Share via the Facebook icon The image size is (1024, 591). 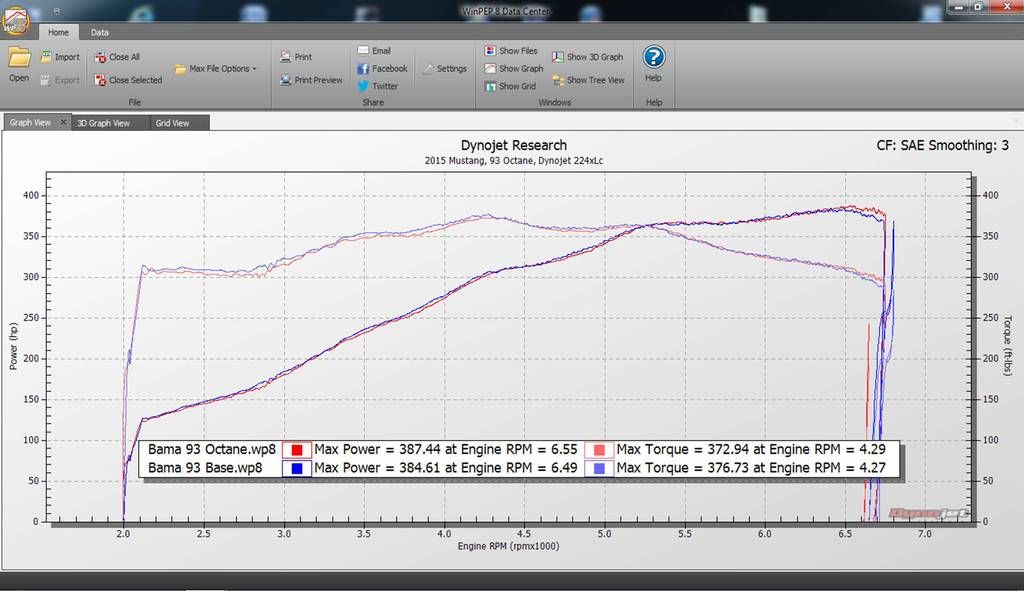pyautogui.click(x=363, y=69)
